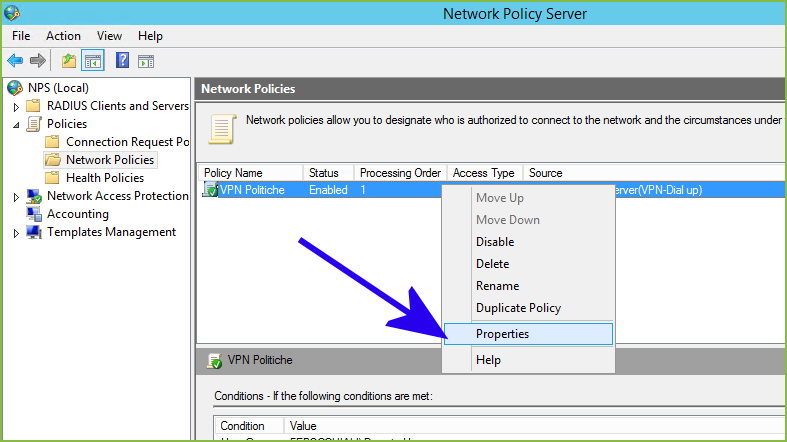
Task: Open the View menu
Action: (x=109, y=36)
